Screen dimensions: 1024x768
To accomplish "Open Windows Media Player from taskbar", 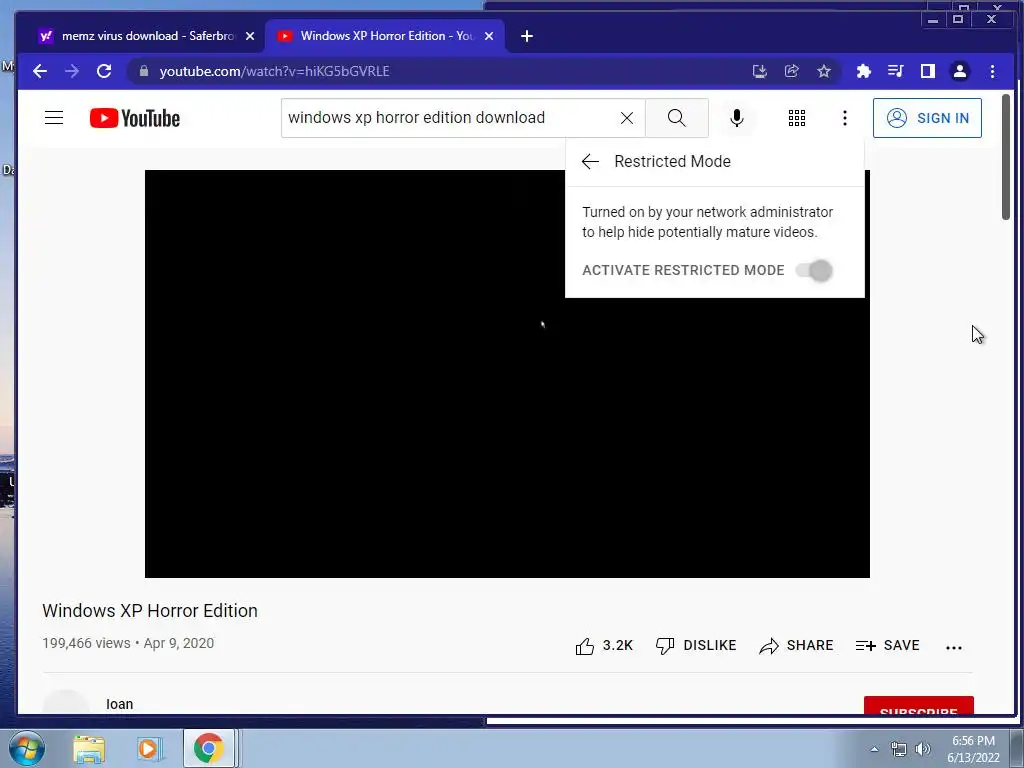I will (148, 748).
